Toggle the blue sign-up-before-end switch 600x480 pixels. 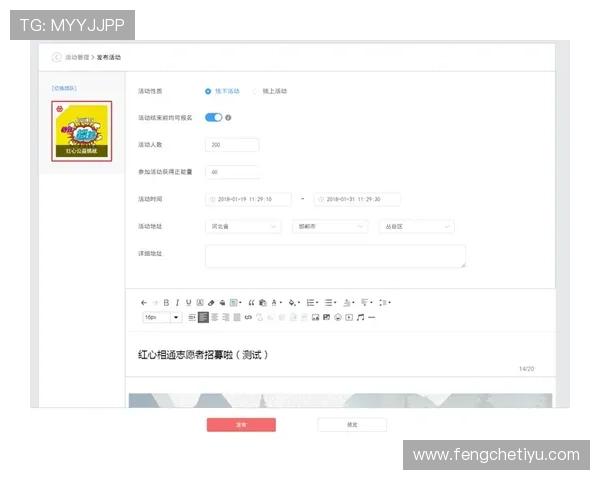(214, 118)
